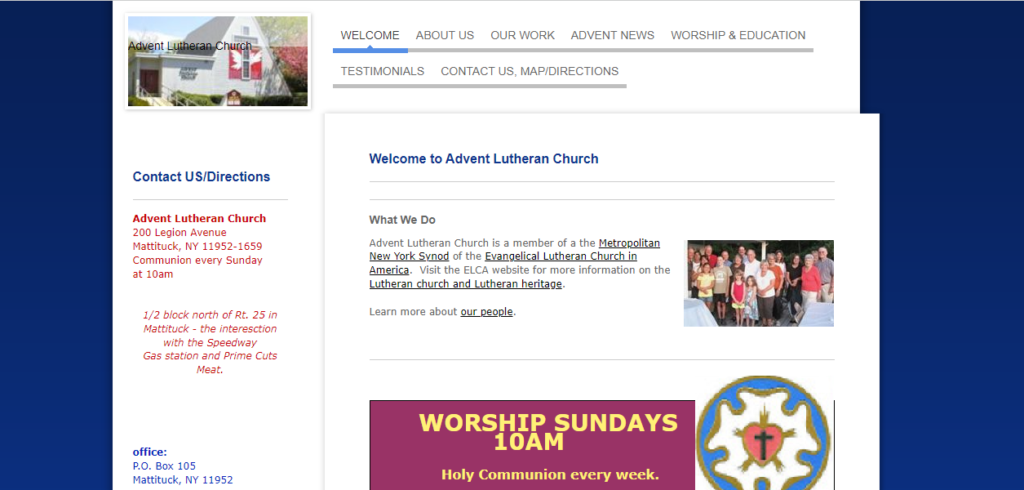Open the Welcome menu item
Viewport: 1024px width, 490px height.
369,35
